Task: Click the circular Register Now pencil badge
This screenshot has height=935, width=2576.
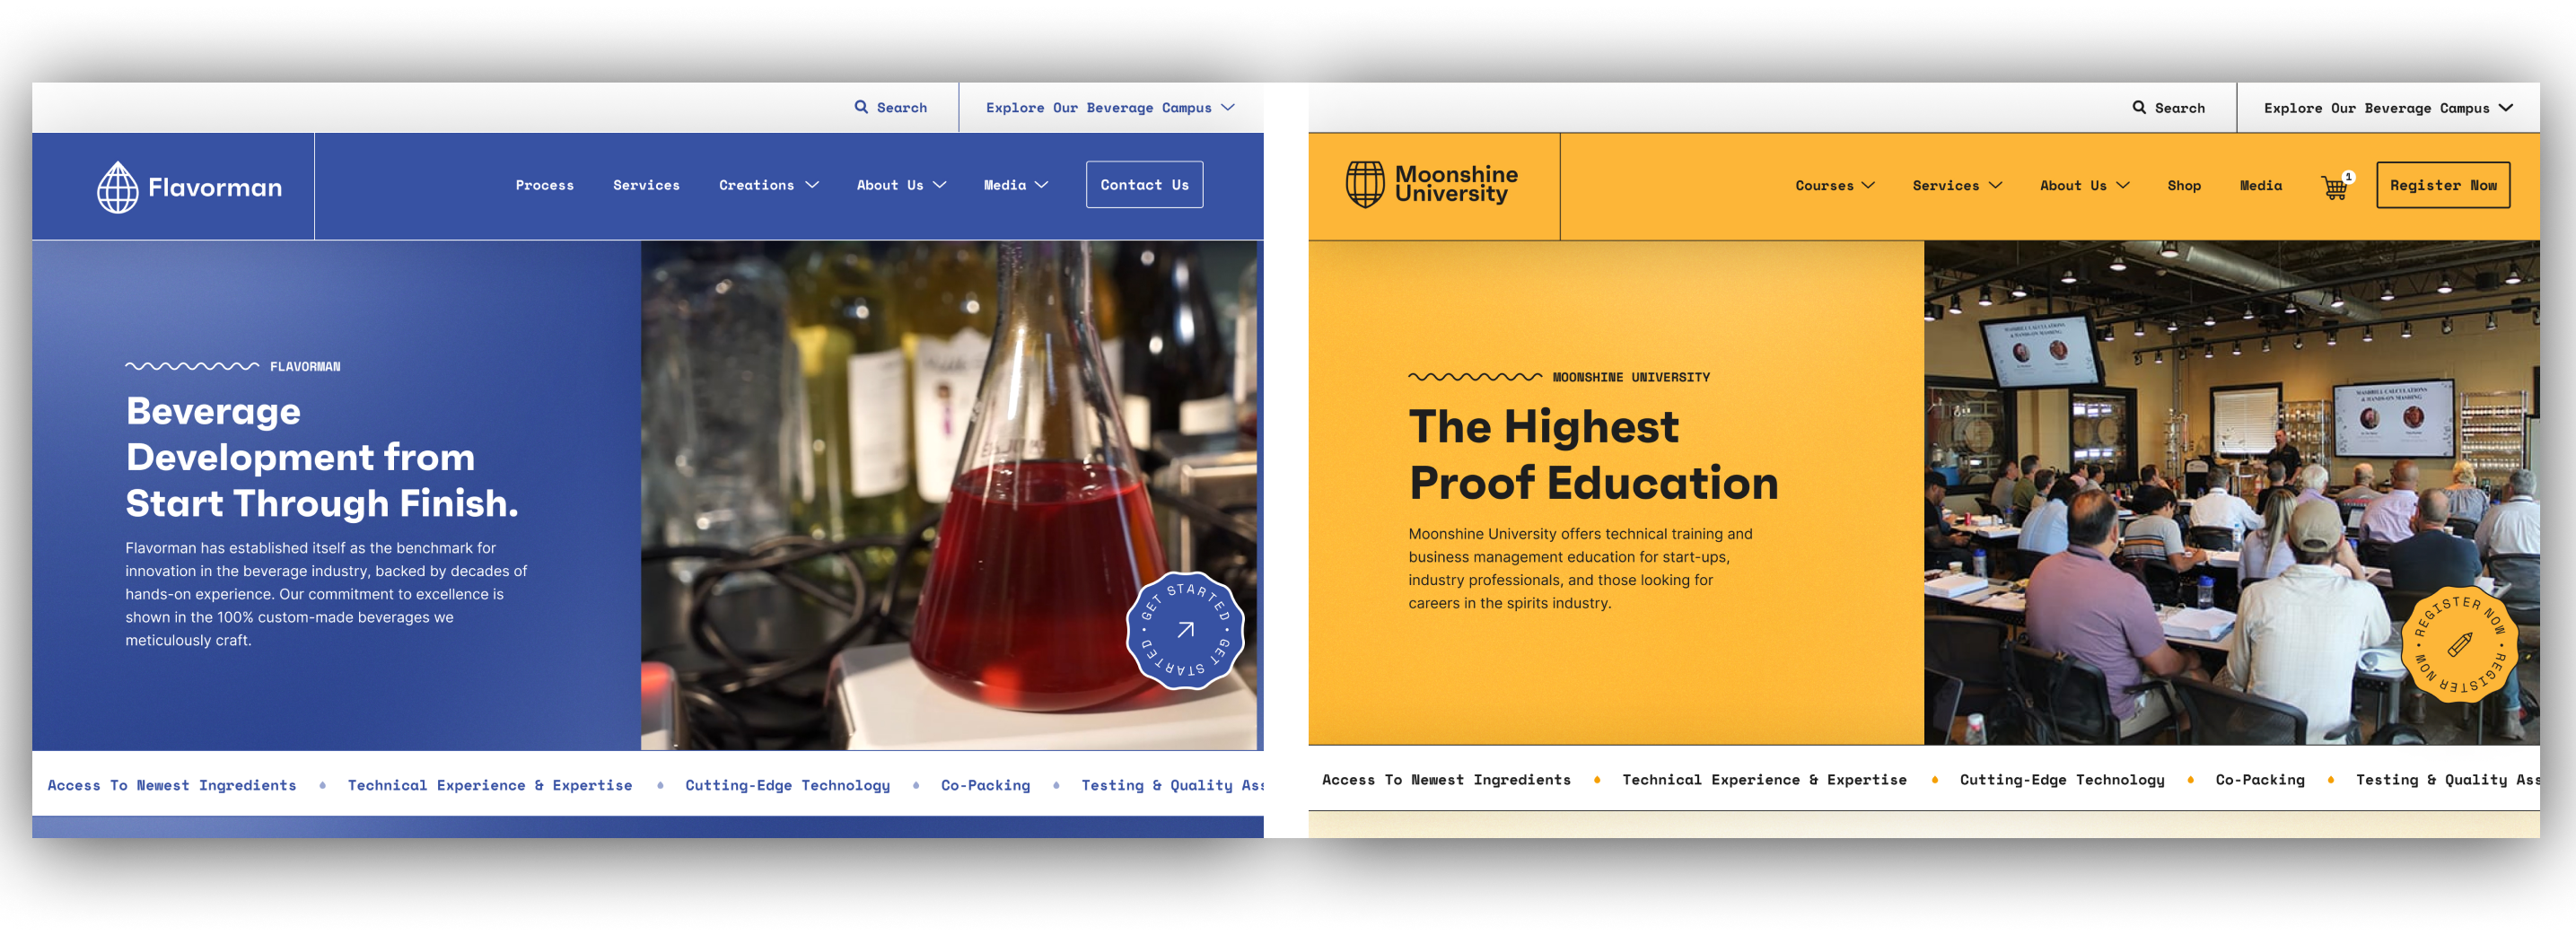Action: point(2459,644)
